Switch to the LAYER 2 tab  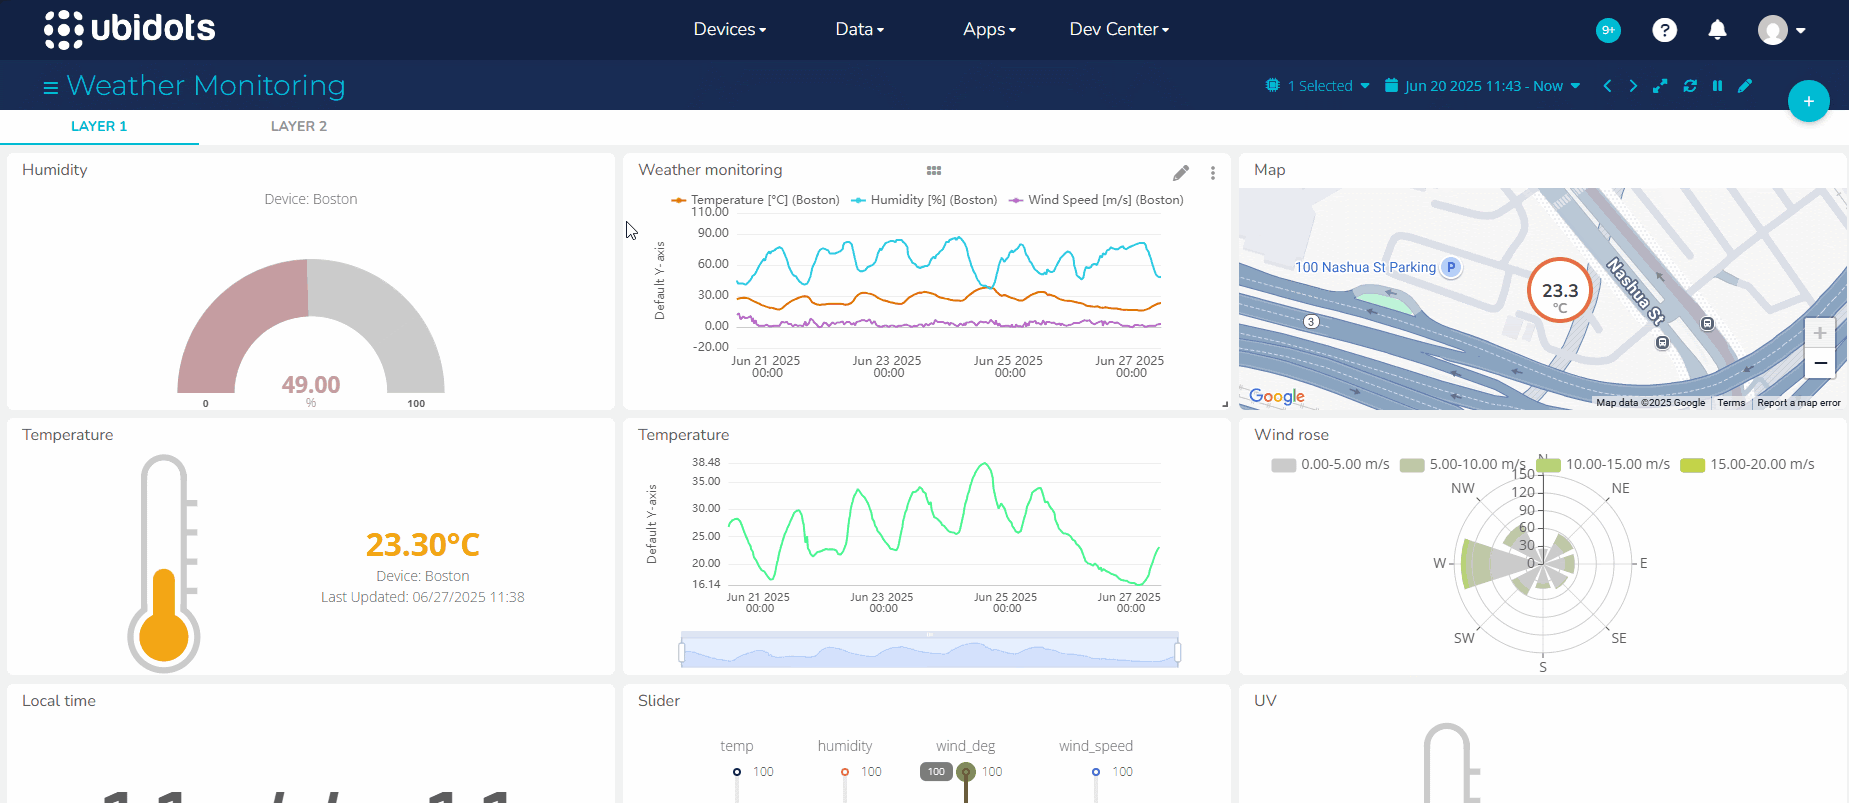tap(299, 126)
